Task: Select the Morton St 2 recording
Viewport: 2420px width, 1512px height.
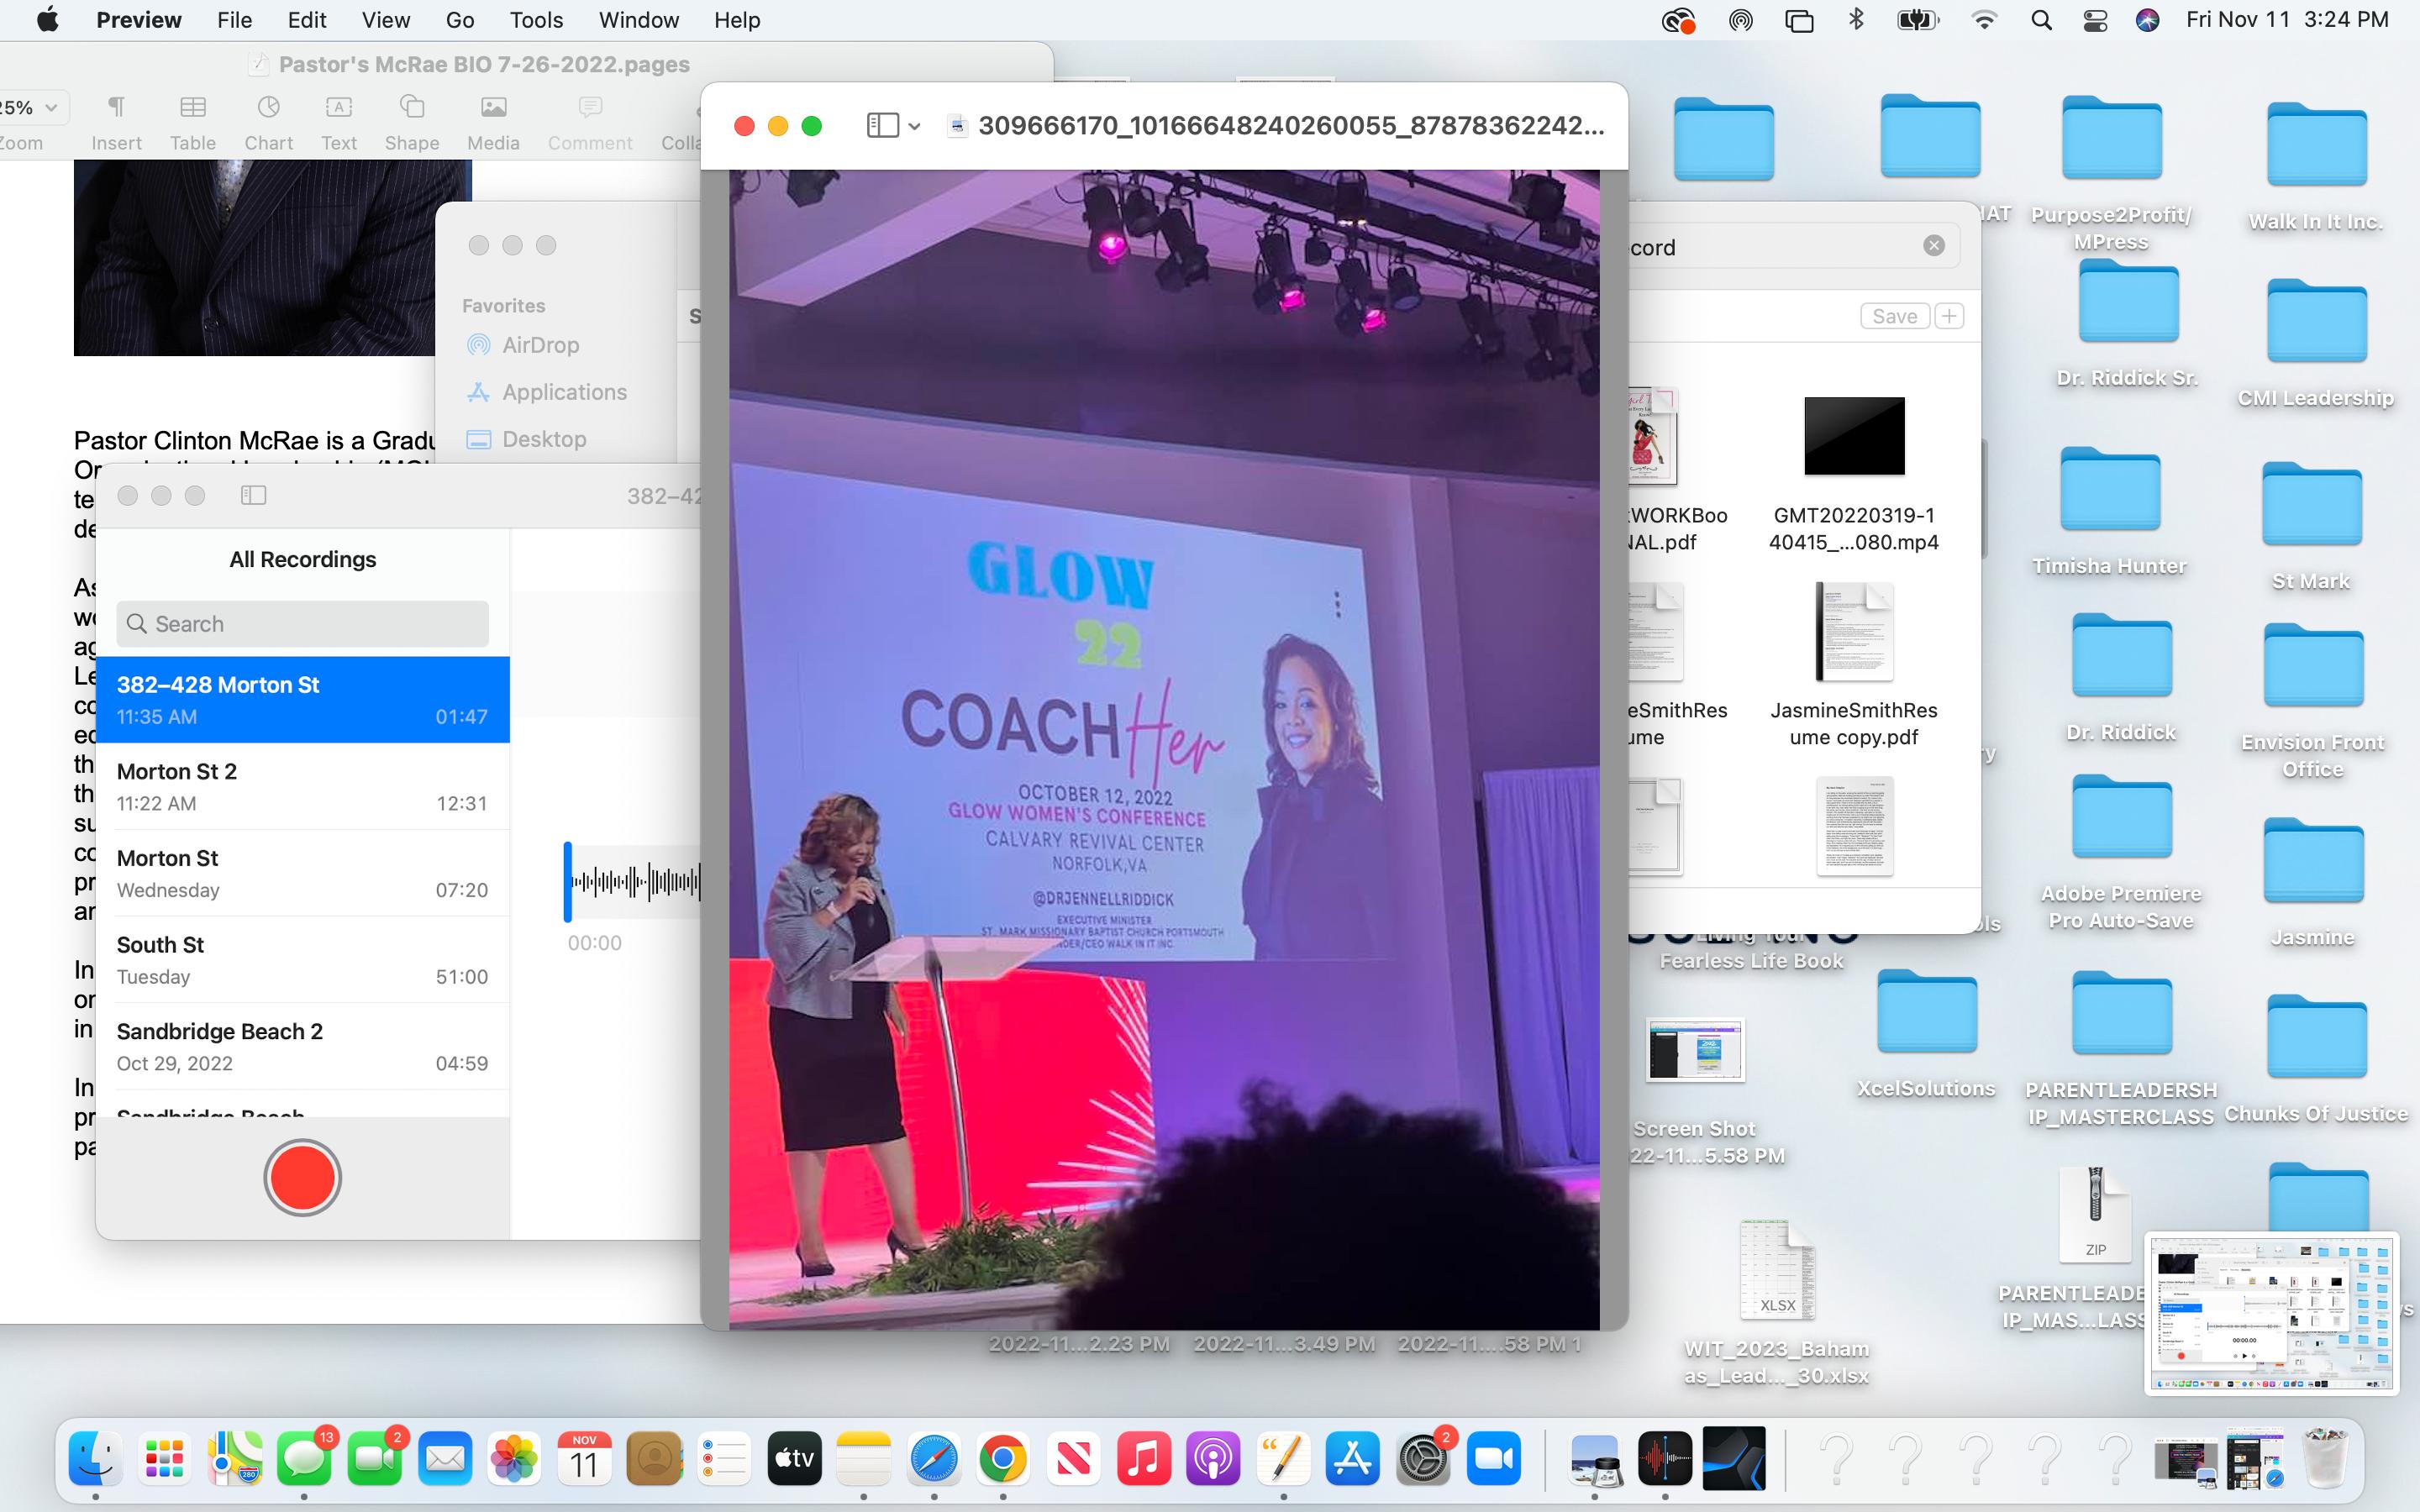Action: point(302,786)
